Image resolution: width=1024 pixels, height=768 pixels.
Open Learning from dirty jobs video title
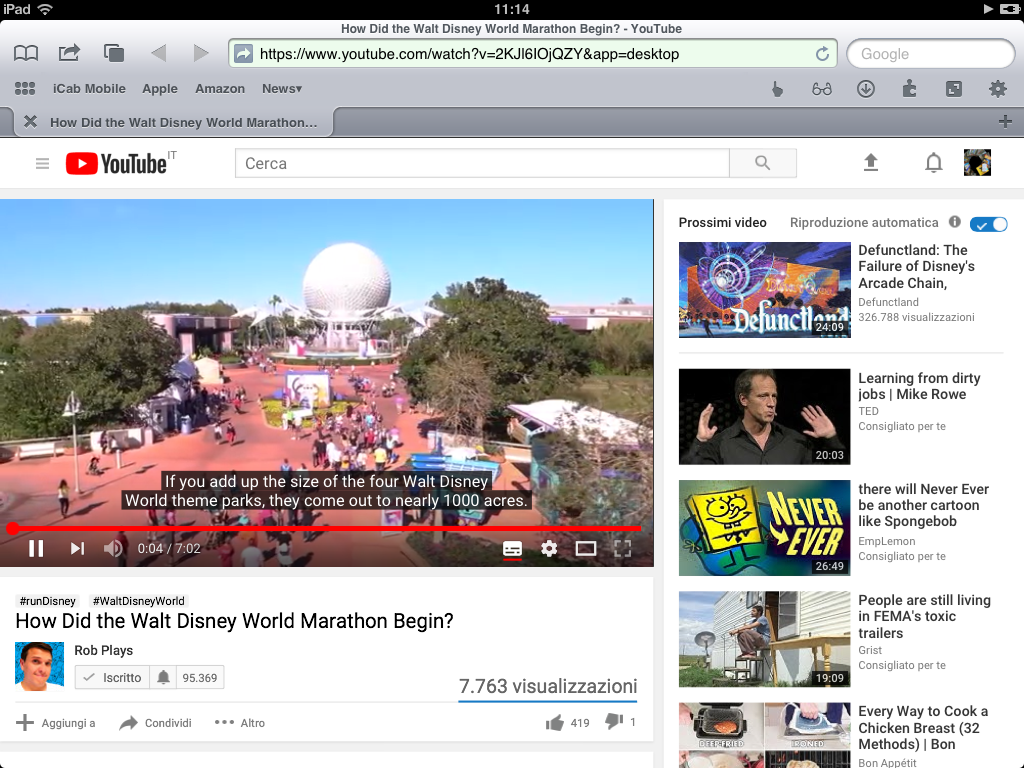(x=919, y=386)
